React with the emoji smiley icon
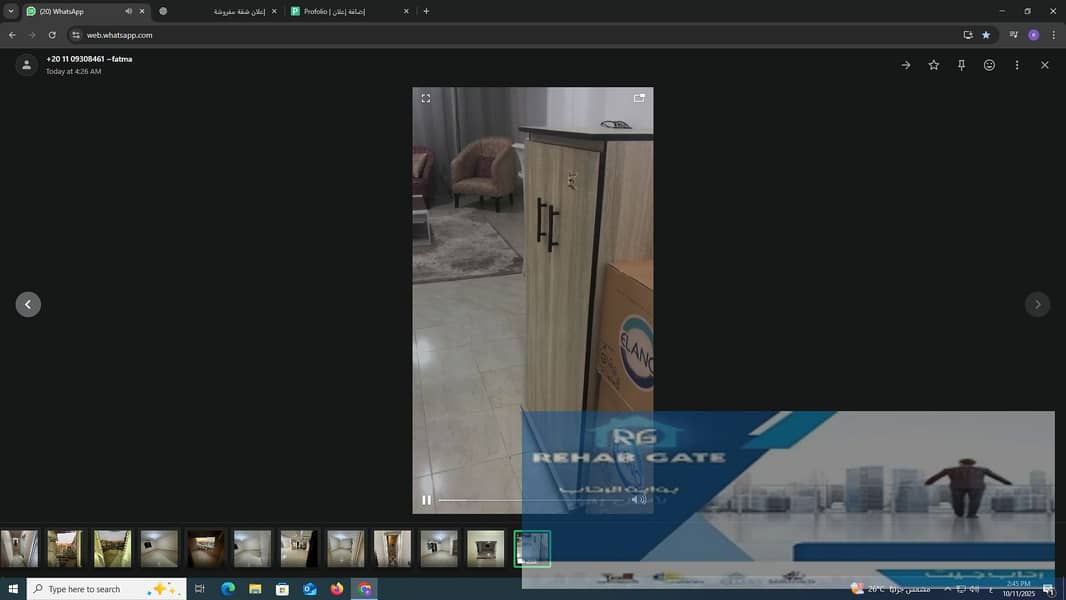The width and height of the screenshot is (1066, 600). (989, 65)
